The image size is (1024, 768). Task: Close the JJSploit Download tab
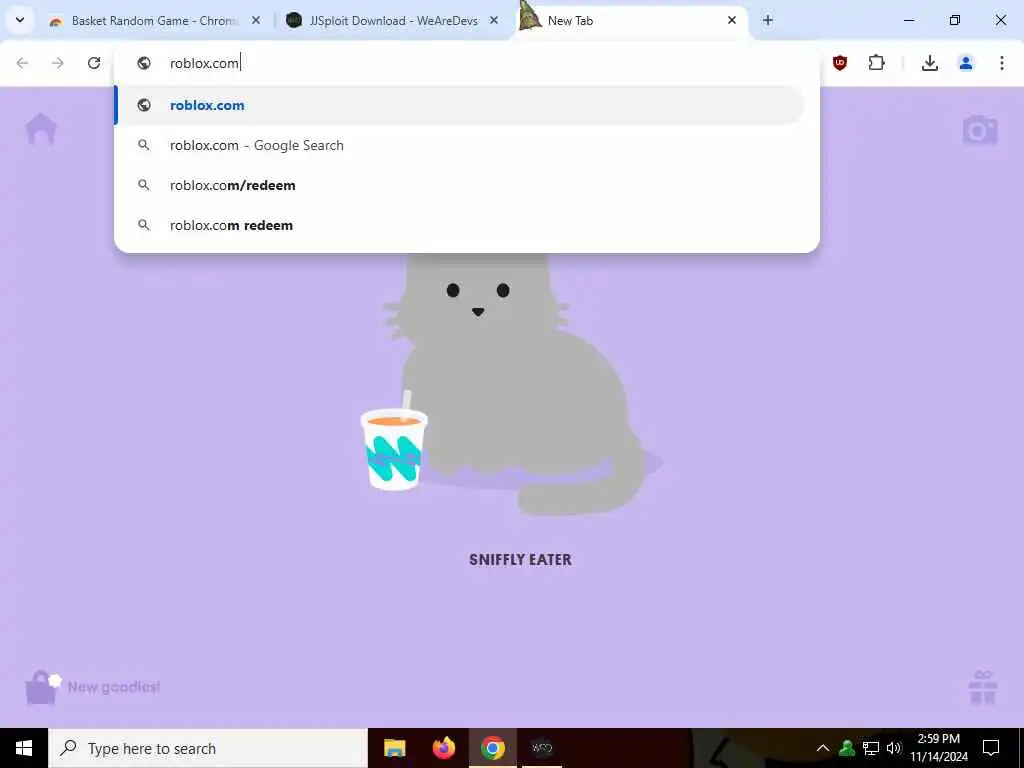tap(494, 20)
